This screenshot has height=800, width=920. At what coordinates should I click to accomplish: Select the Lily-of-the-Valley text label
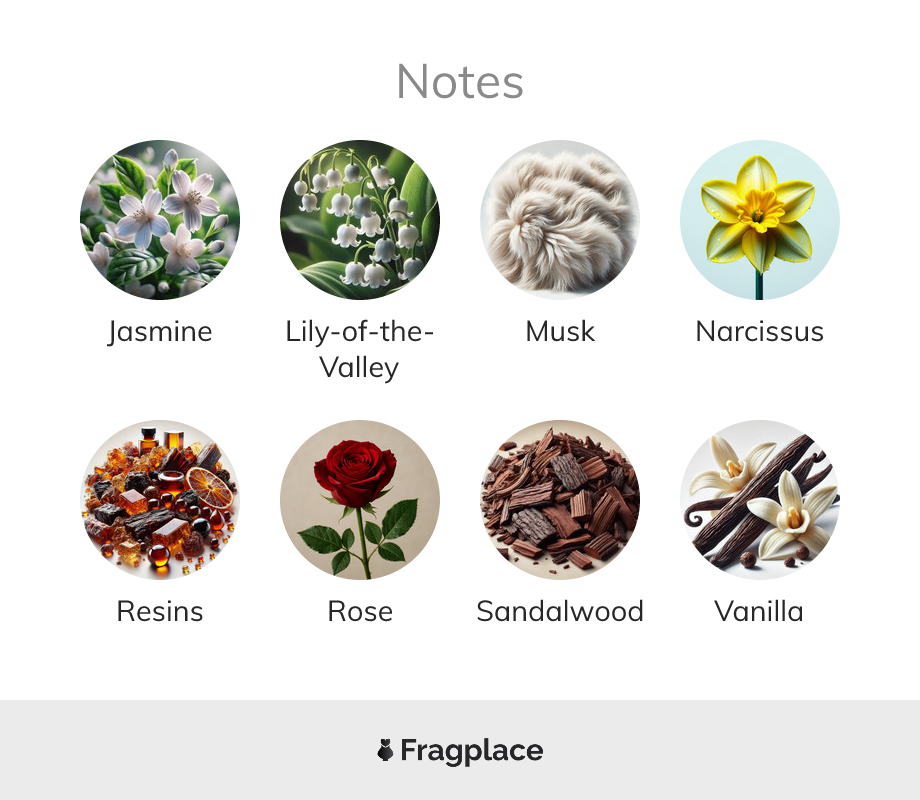[360, 350]
